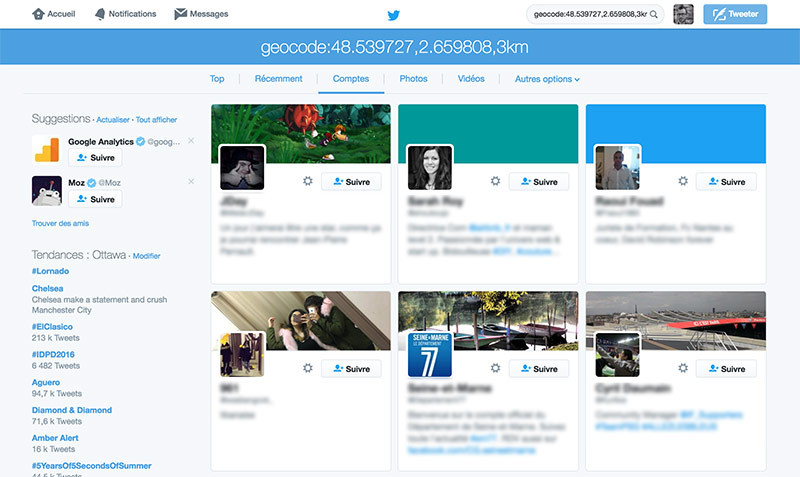Open Messages envelope in top bar
This screenshot has width=800, height=477.
[181, 14]
